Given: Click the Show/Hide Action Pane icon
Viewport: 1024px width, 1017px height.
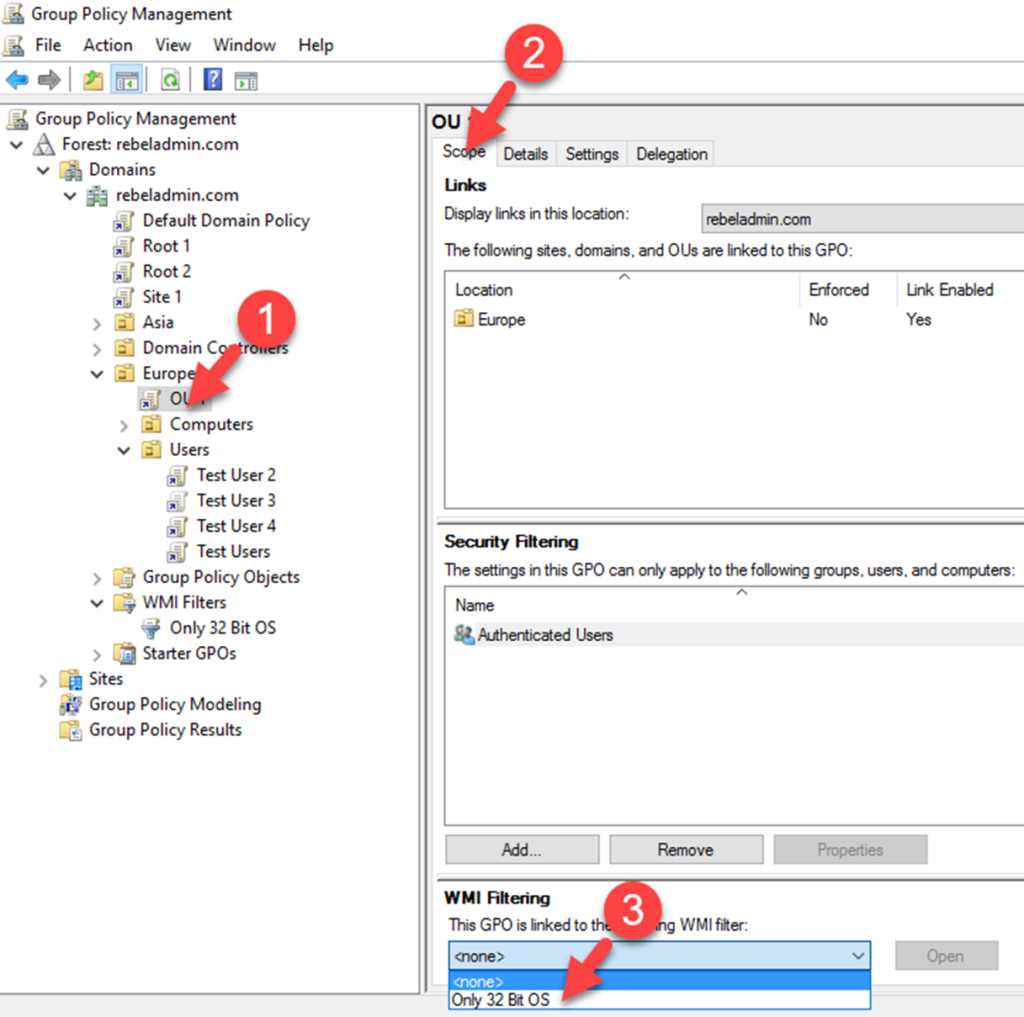Looking at the screenshot, I should click(246, 80).
